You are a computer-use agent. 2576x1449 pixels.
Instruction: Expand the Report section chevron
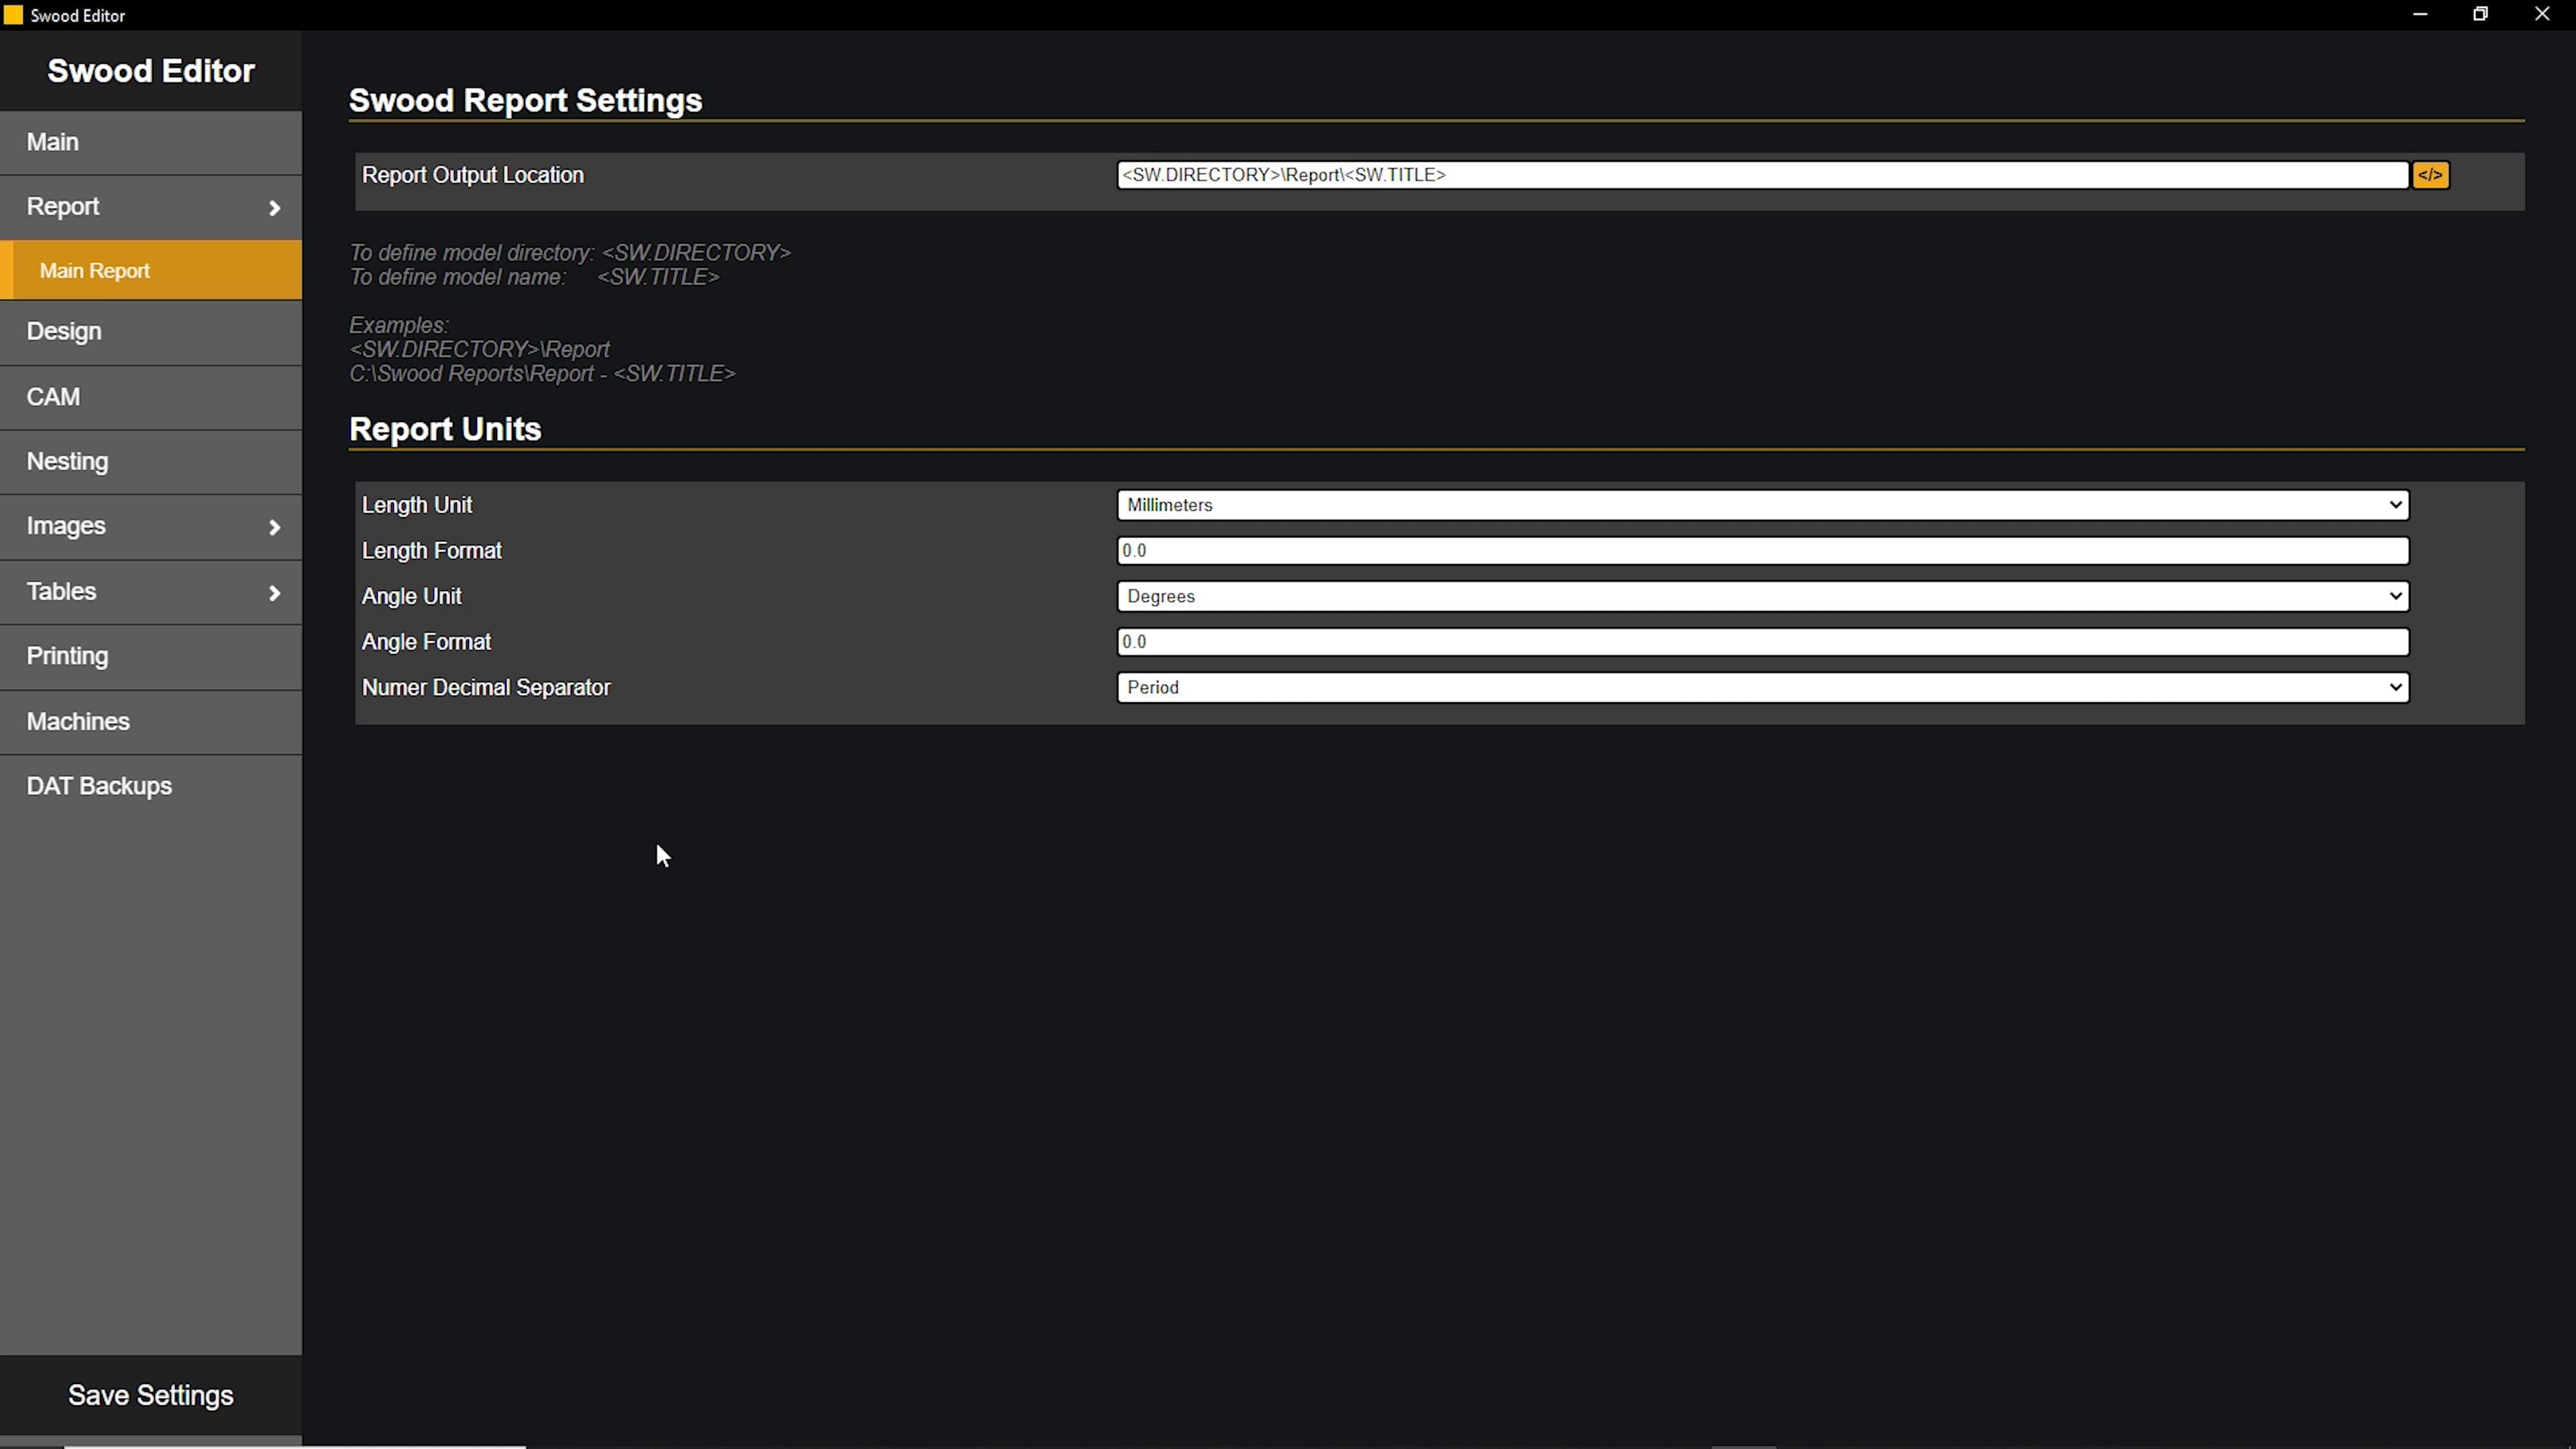(274, 208)
